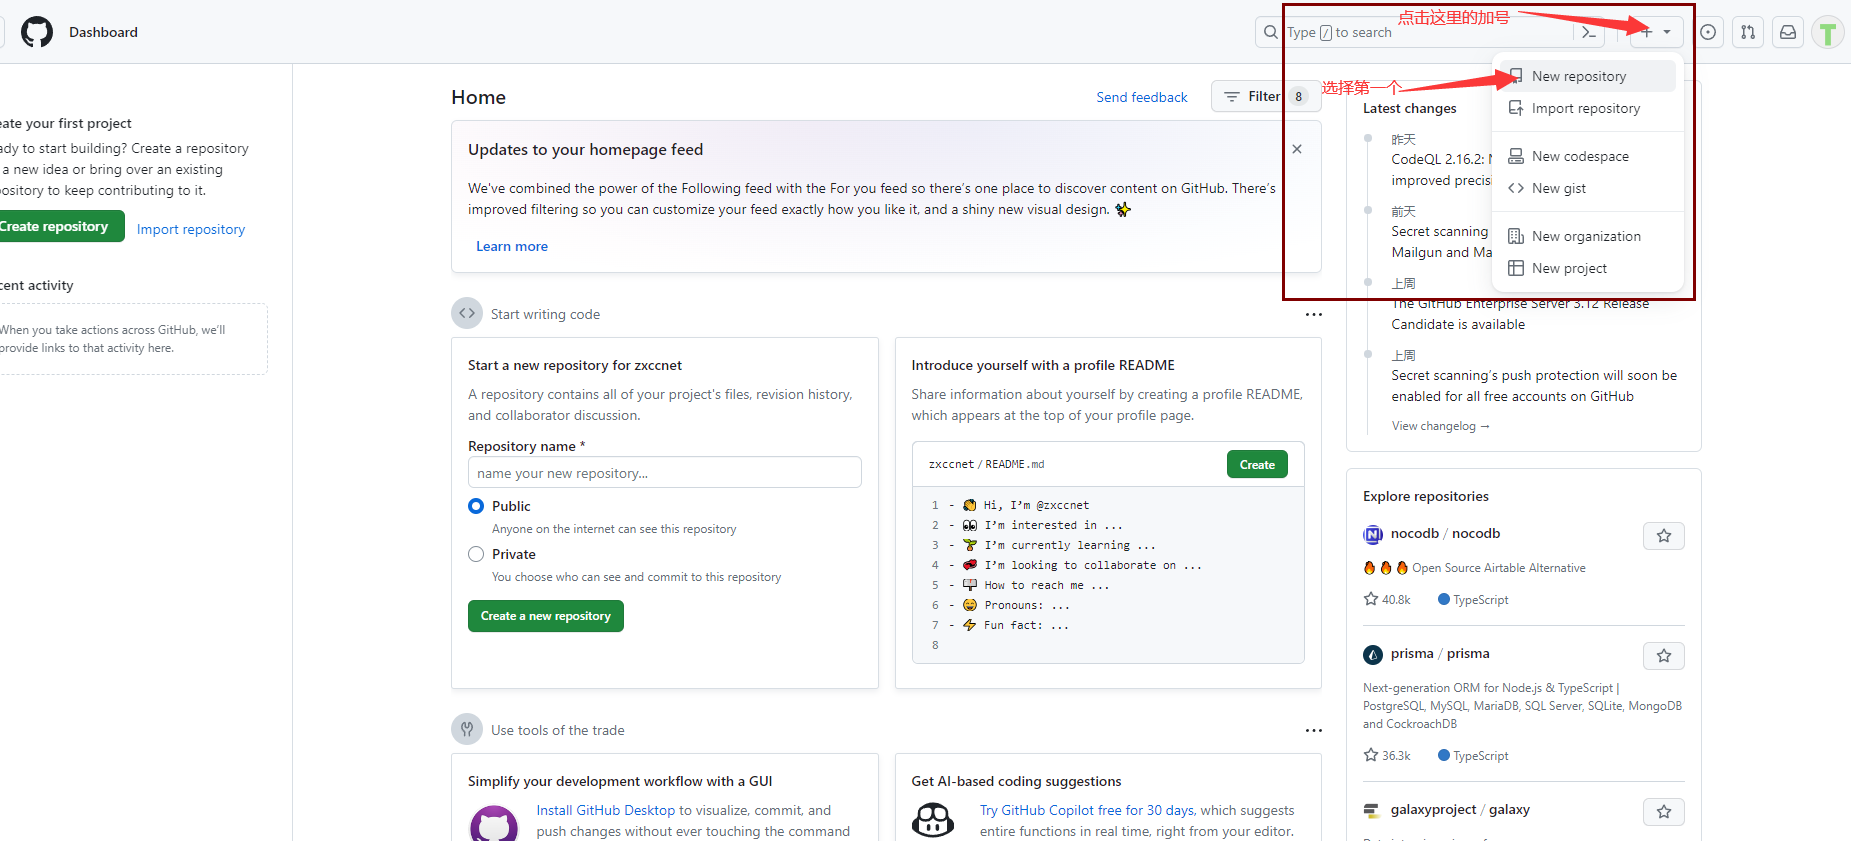Open the GitHub logo home link
1851x841 pixels.
pos(37,32)
